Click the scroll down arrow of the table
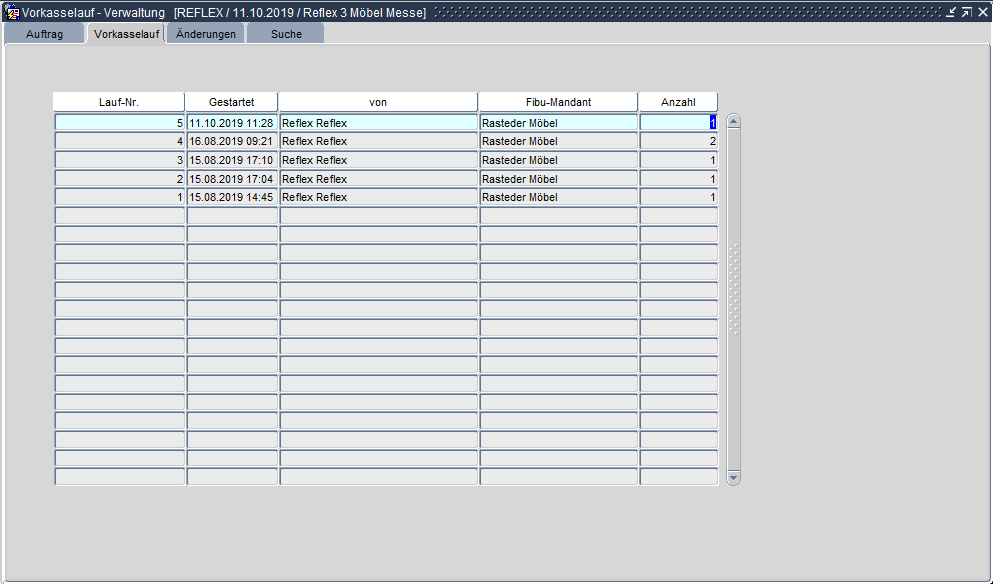Image resolution: width=993 pixels, height=584 pixels. [733, 478]
